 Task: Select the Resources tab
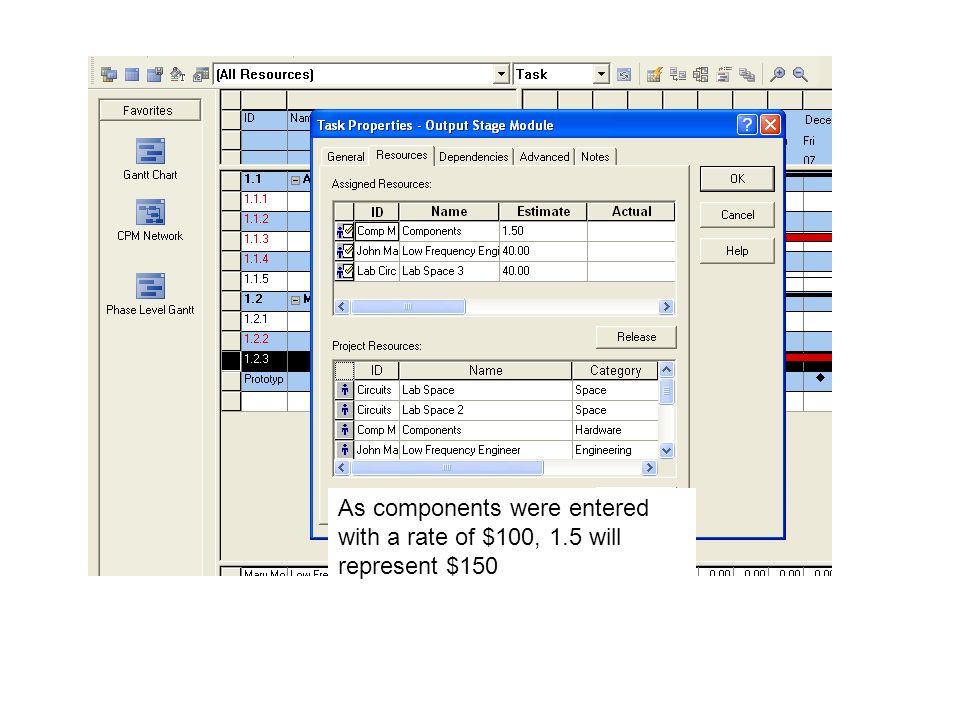click(x=402, y=156)
